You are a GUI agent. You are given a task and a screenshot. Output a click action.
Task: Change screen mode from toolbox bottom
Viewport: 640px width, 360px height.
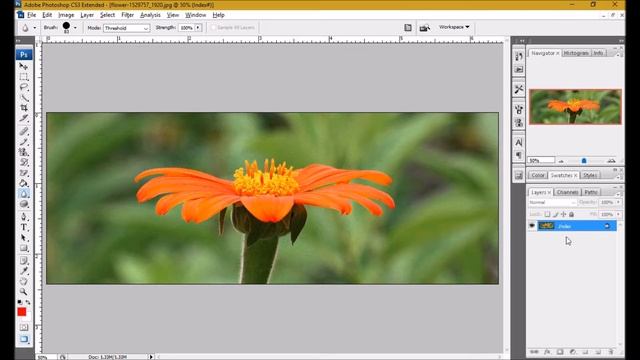click(x=24, y=339)
